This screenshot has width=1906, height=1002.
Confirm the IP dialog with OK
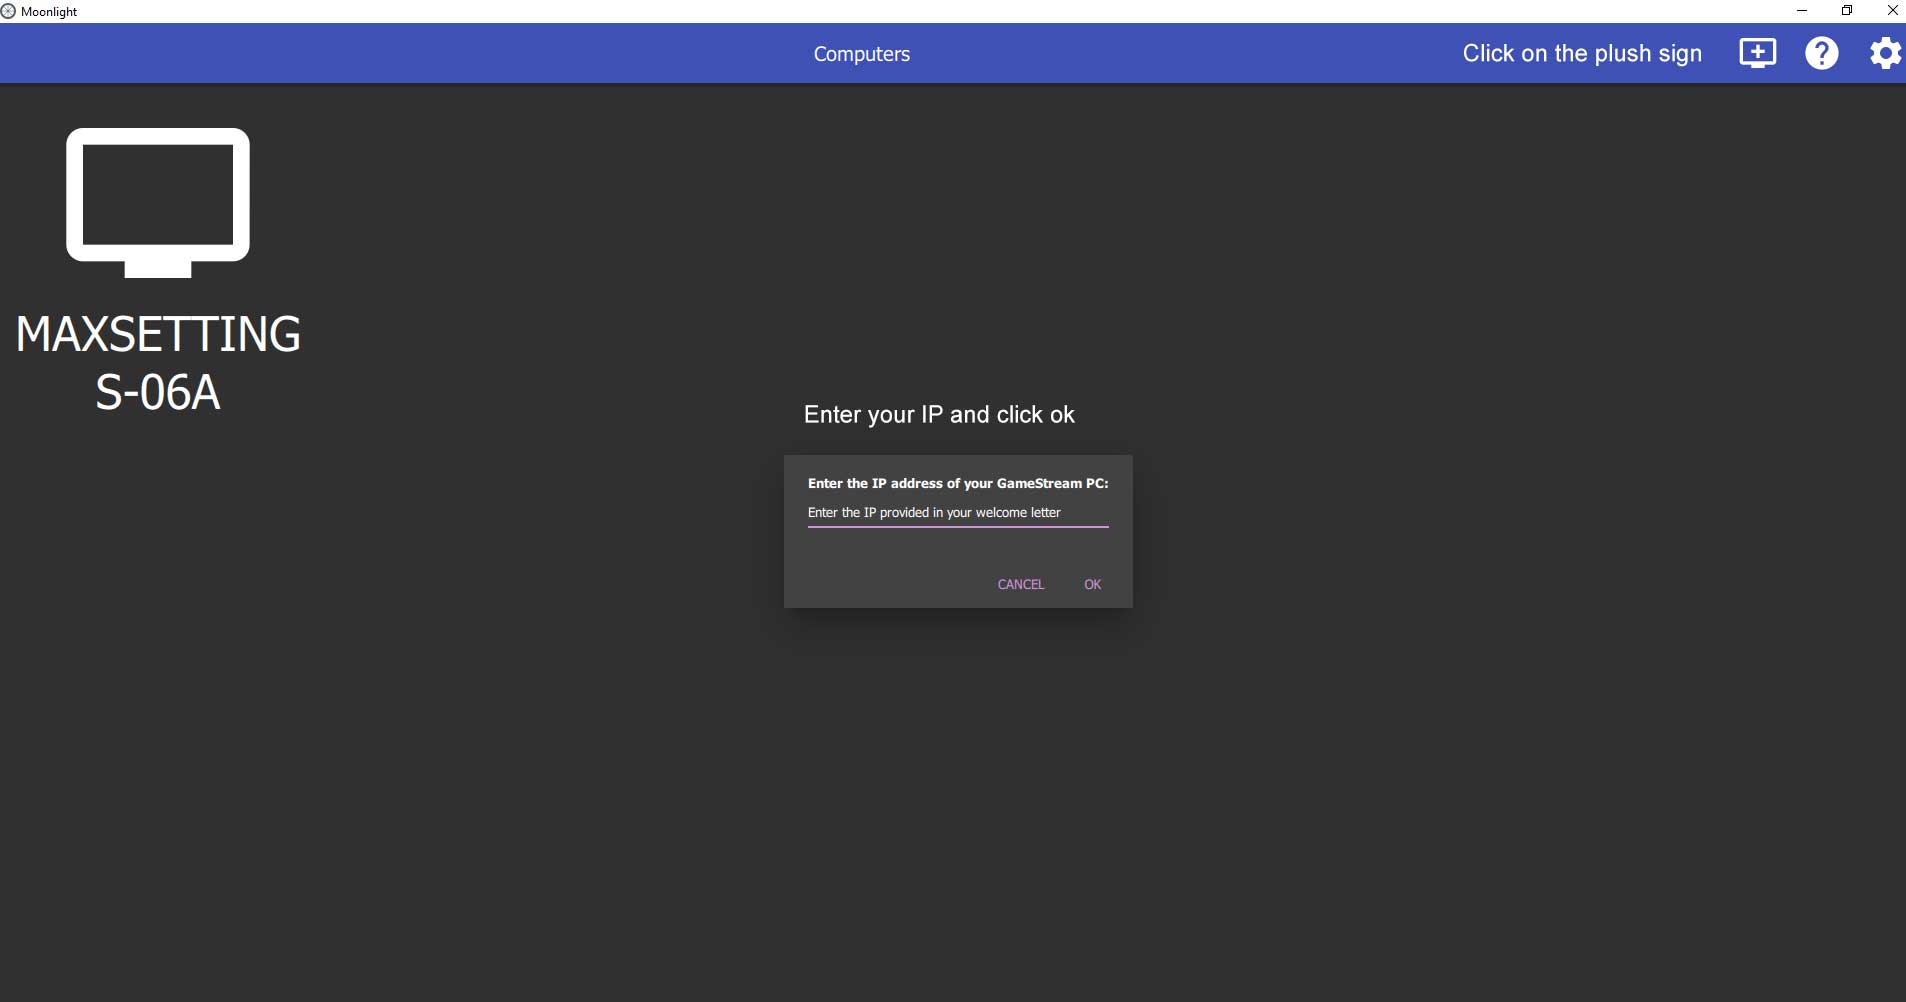pyautogui.click(x=1093, y=584)
